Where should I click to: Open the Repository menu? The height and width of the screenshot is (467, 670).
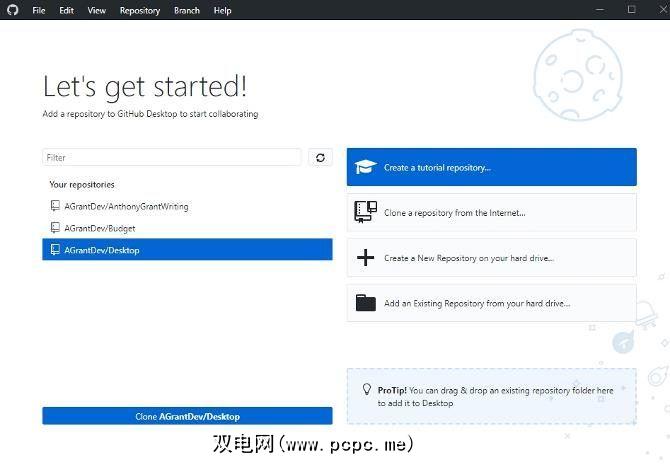140,10
